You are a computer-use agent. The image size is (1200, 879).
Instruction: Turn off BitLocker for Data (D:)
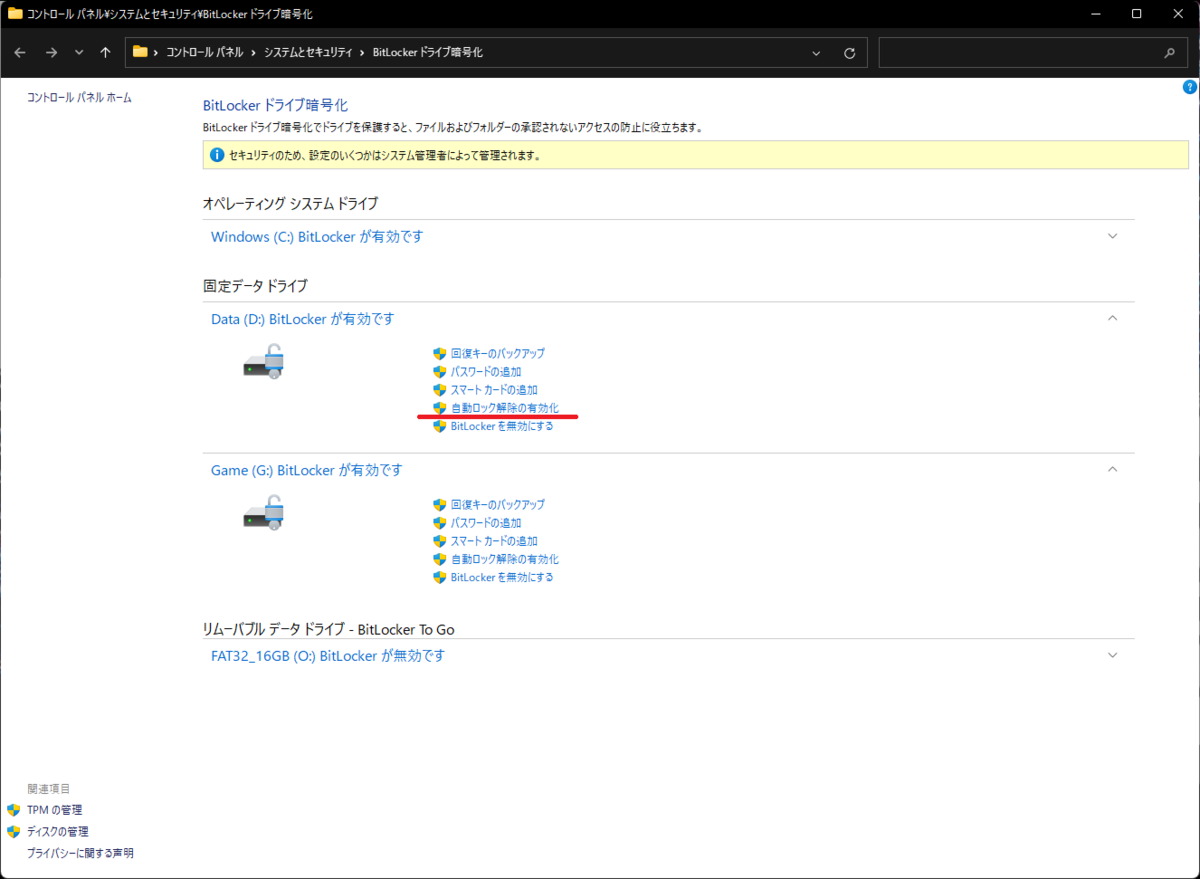pyautogui.click(x=502, y=426)
